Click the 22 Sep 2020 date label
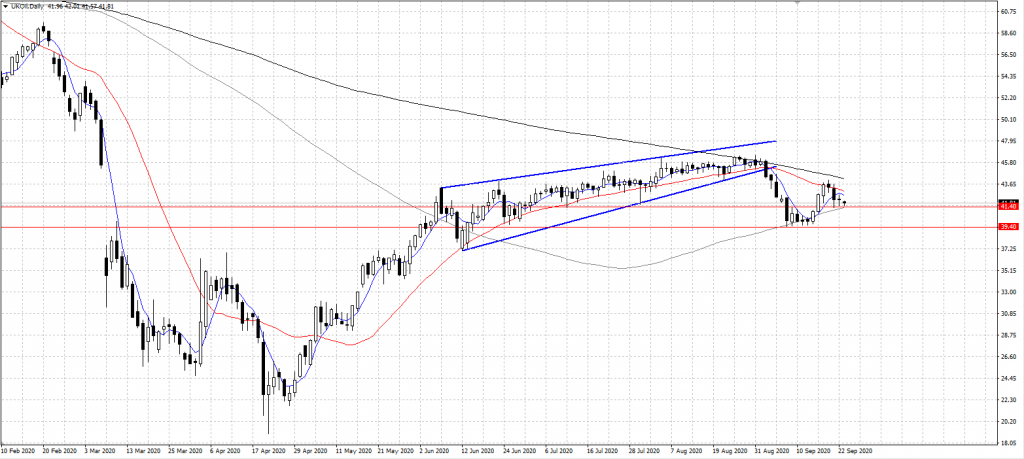1024x459 pixels. click(x=855, y=452)
